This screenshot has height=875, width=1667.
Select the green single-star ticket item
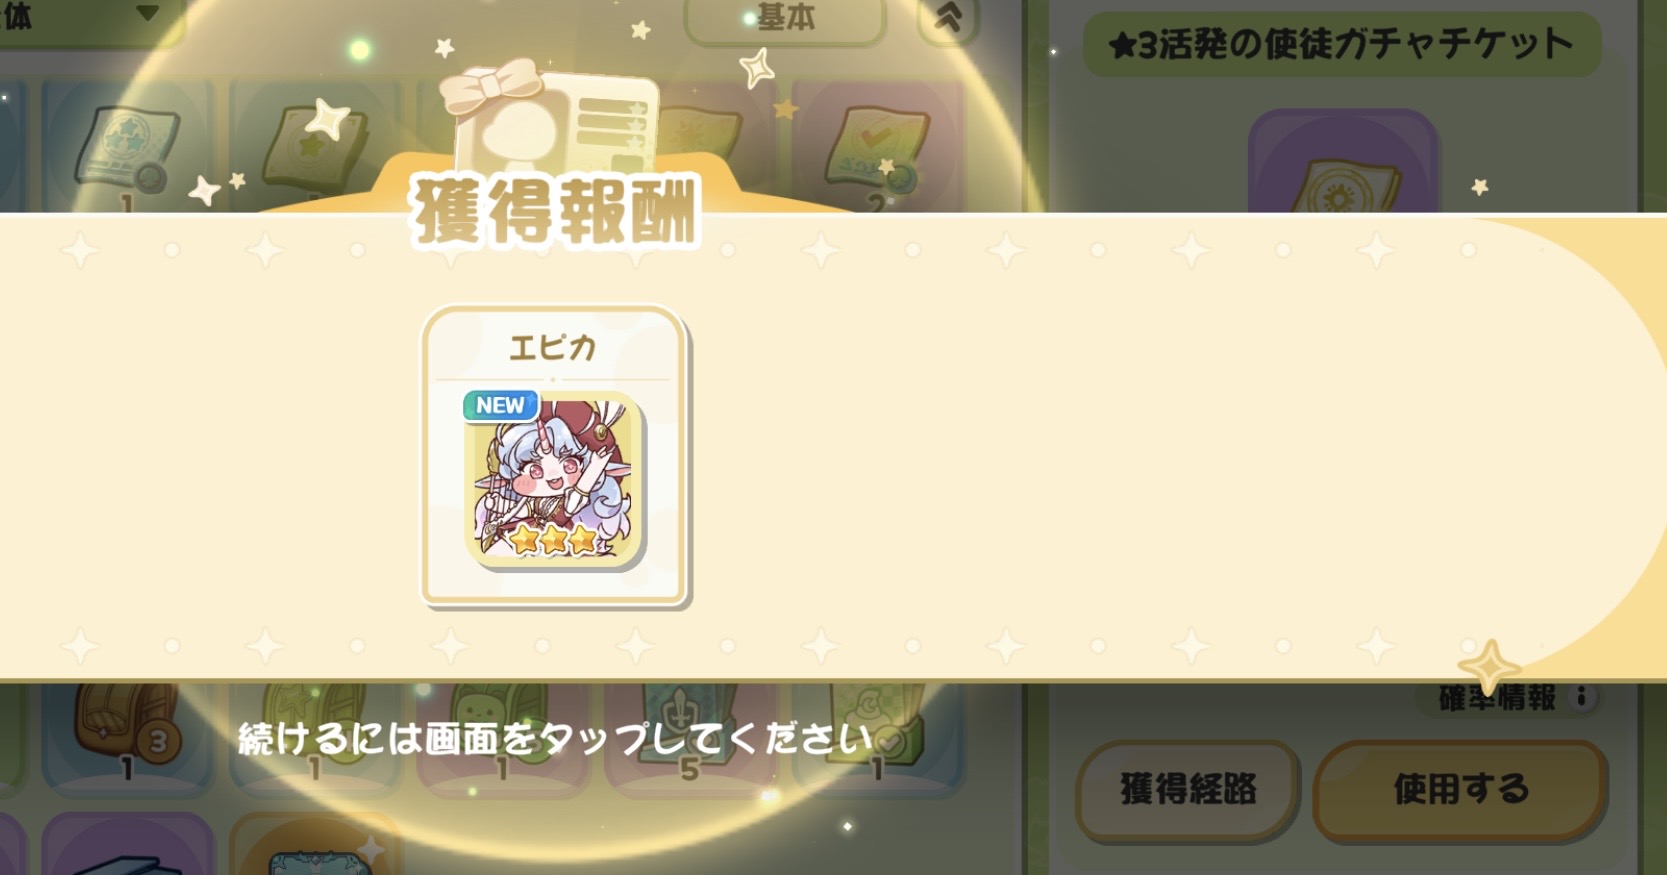tap(314, 147)
